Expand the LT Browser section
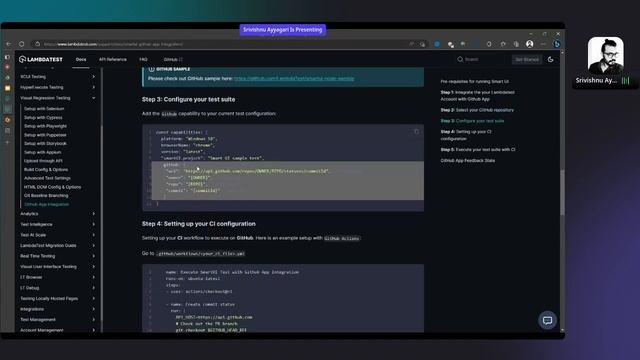 click(x=57, y=277)
